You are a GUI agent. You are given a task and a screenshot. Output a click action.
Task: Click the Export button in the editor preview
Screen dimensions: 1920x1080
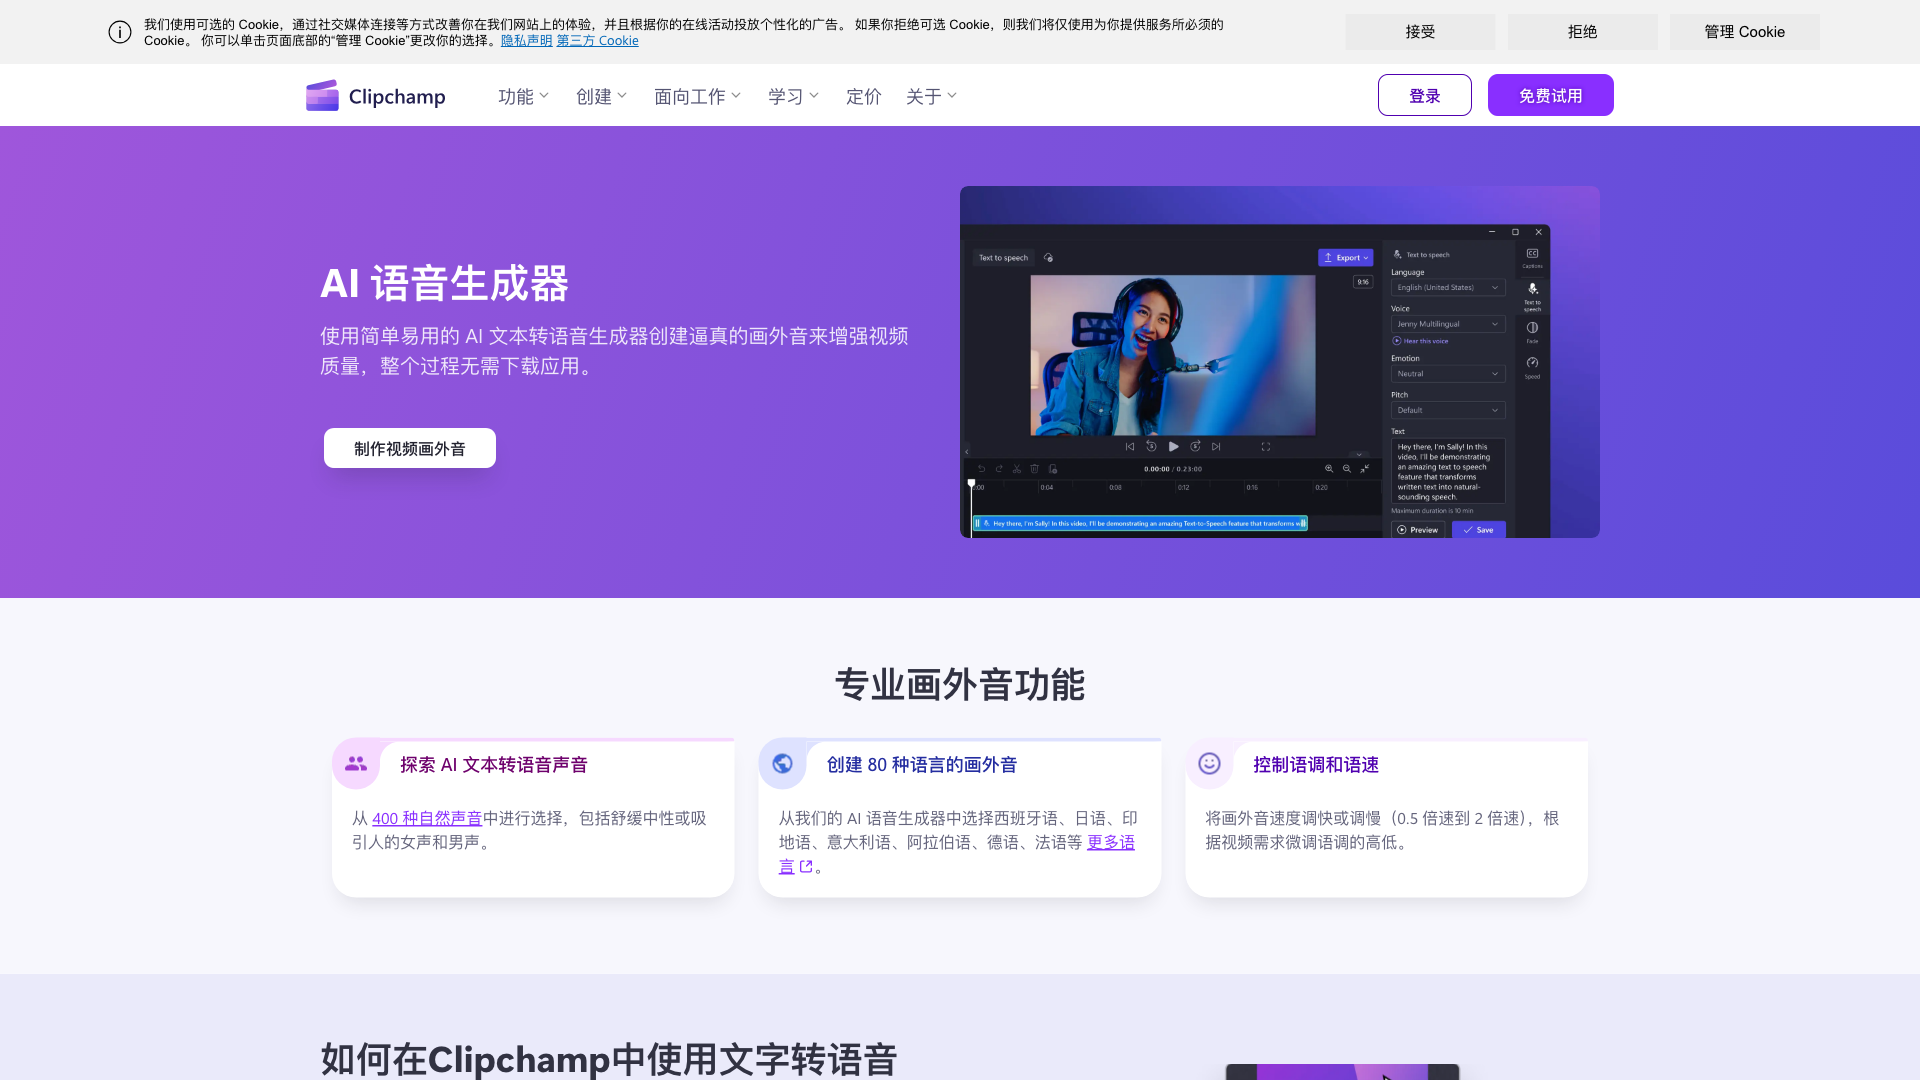pyautogui.click(x=1346, y=258)
